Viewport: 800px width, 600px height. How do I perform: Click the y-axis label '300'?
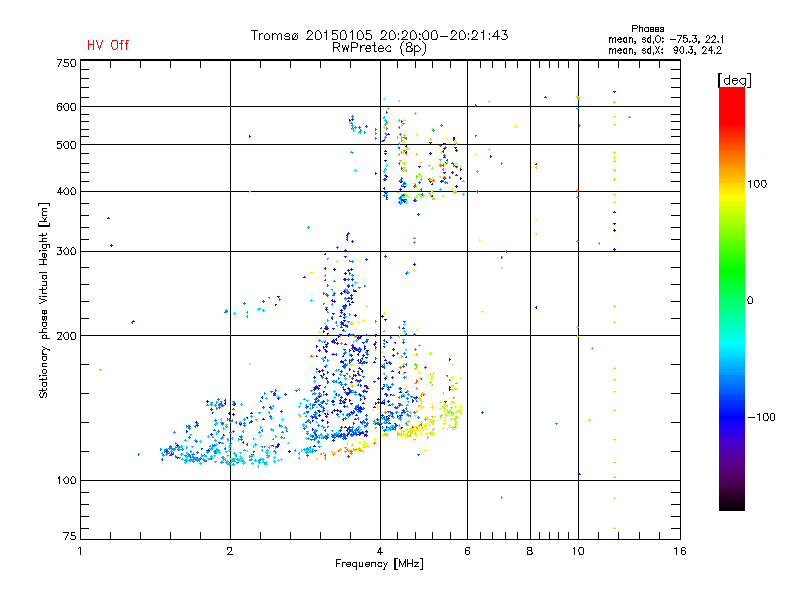click(66, 252)
